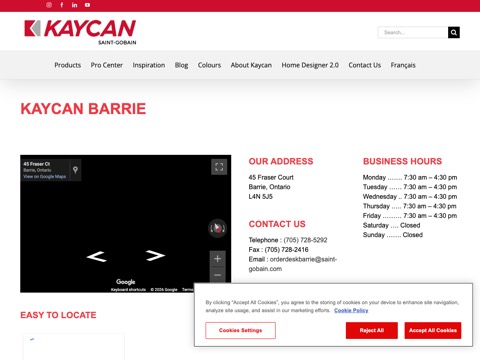
Task: Select the Fax (705) 728-2416 text
Action: [278, 250]
